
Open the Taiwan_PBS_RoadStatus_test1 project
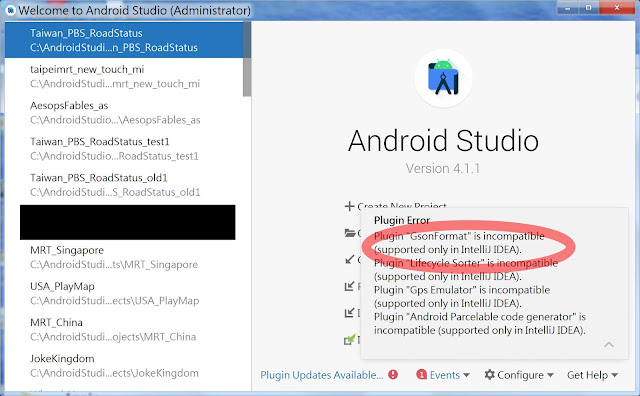click(x=124, y=149)
